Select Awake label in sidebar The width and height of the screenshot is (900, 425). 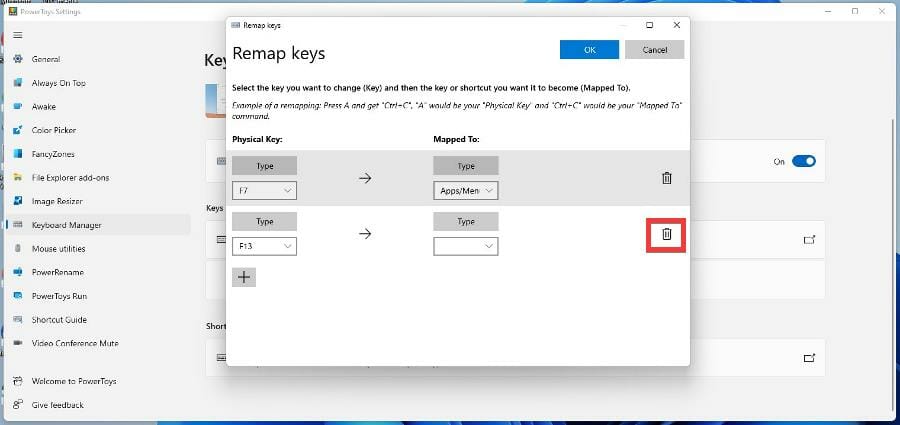(44, 106)
